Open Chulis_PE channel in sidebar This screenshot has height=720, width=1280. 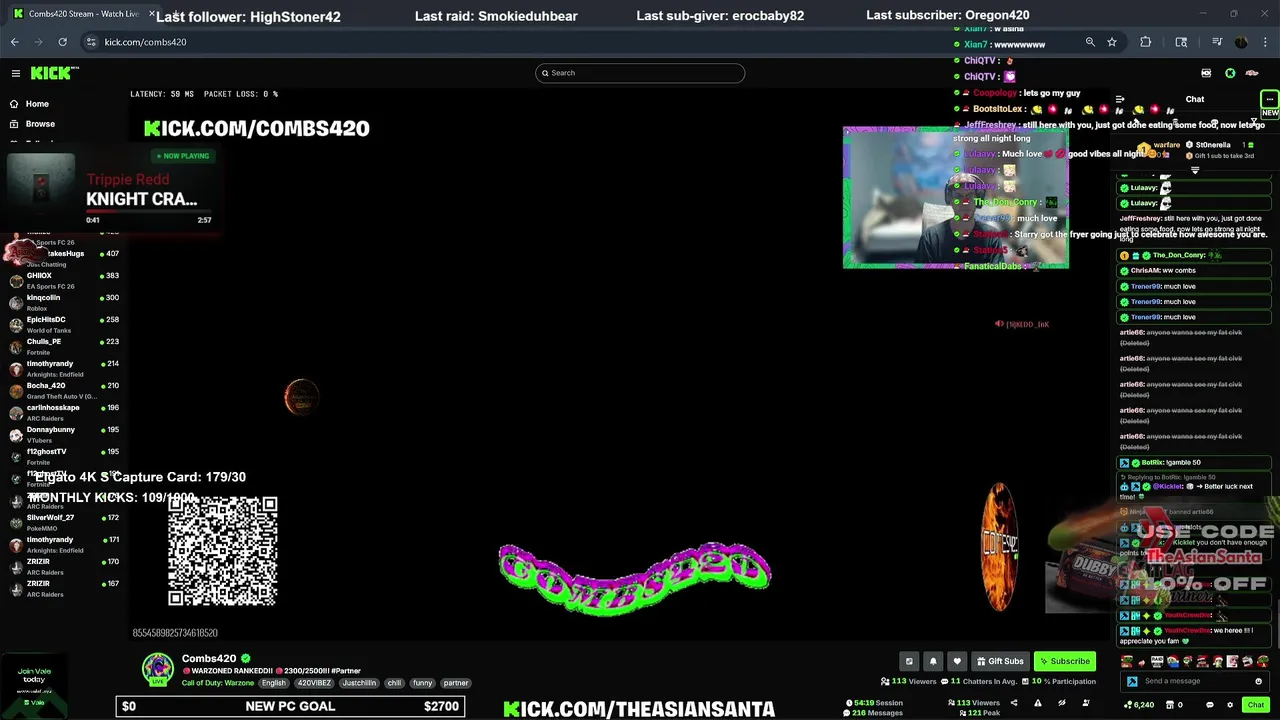click(x=62, y=346)
